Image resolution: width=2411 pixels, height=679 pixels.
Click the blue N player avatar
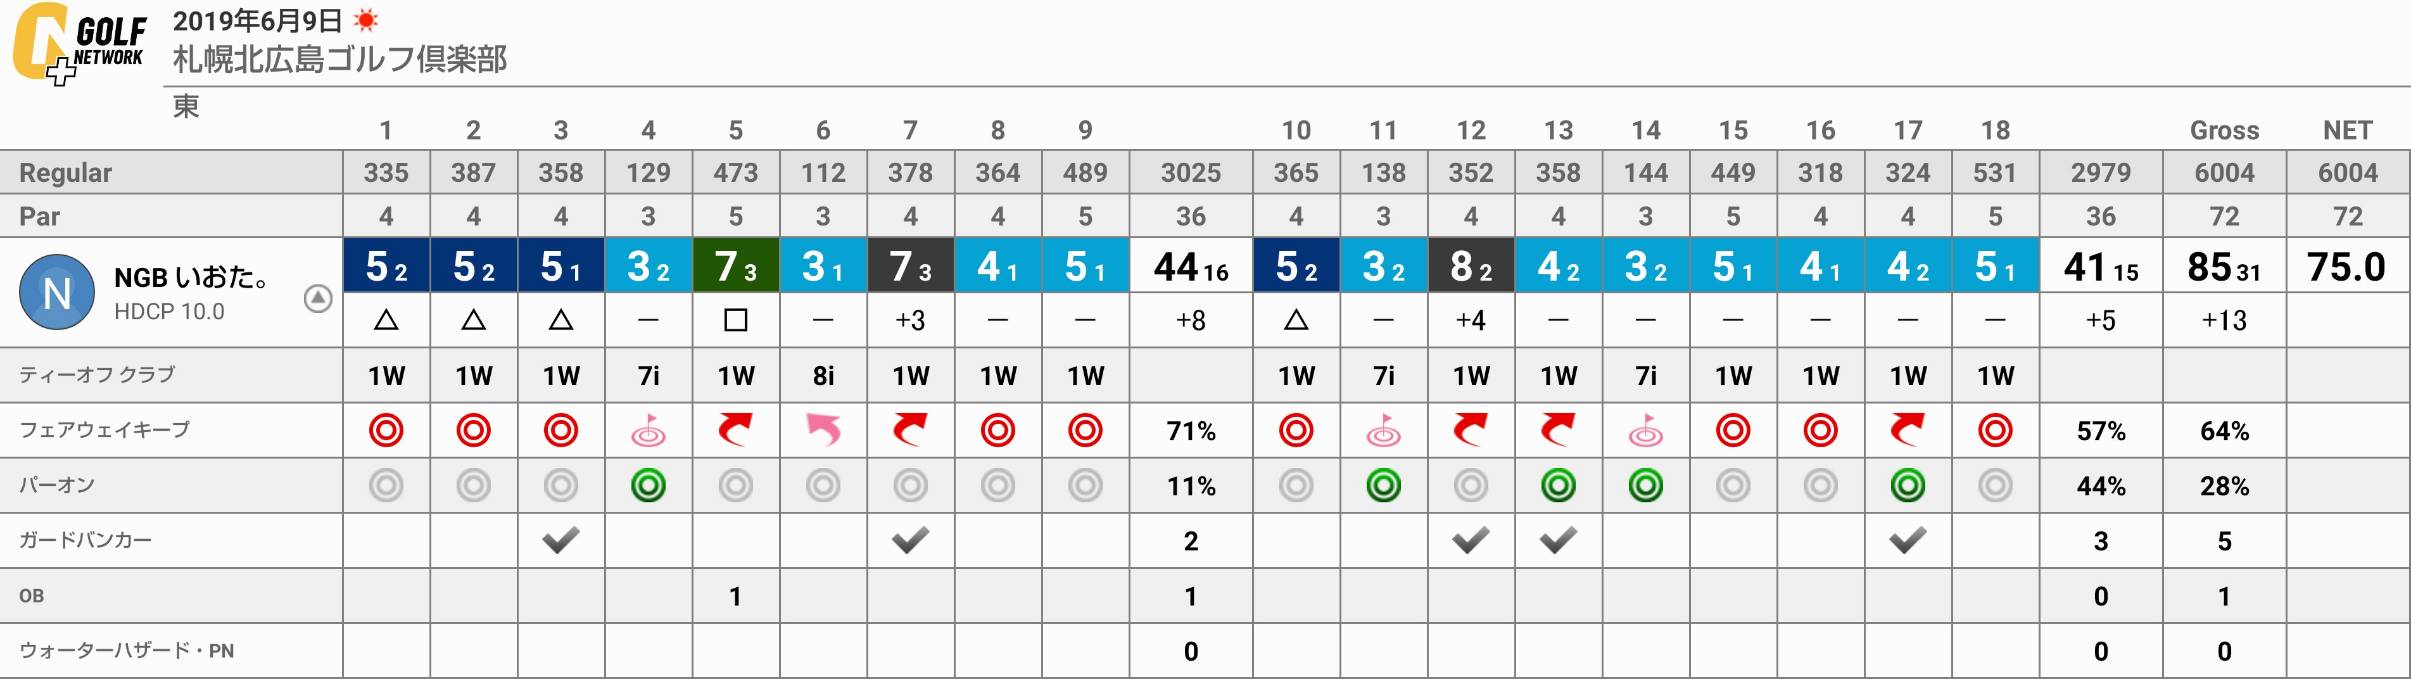[x=57, y=292]
